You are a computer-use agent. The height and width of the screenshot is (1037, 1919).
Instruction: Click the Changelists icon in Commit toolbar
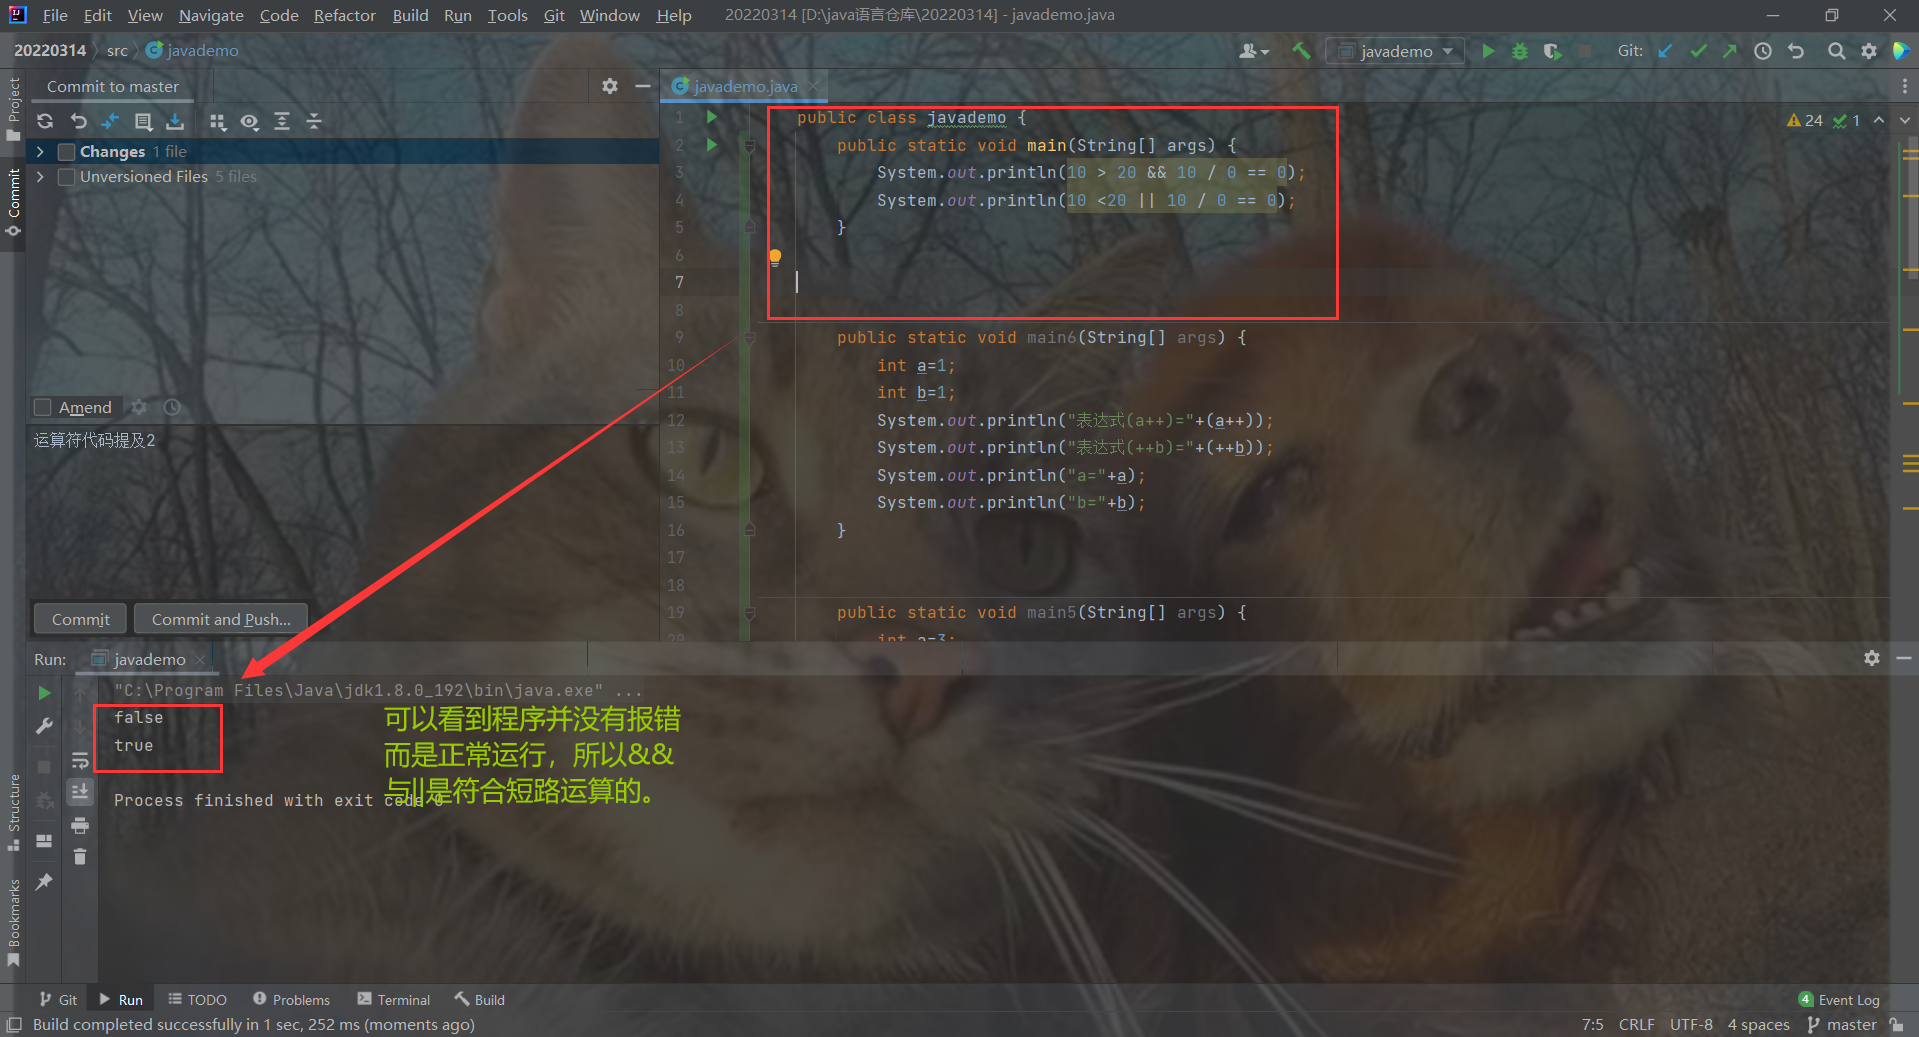click(143, 121)
